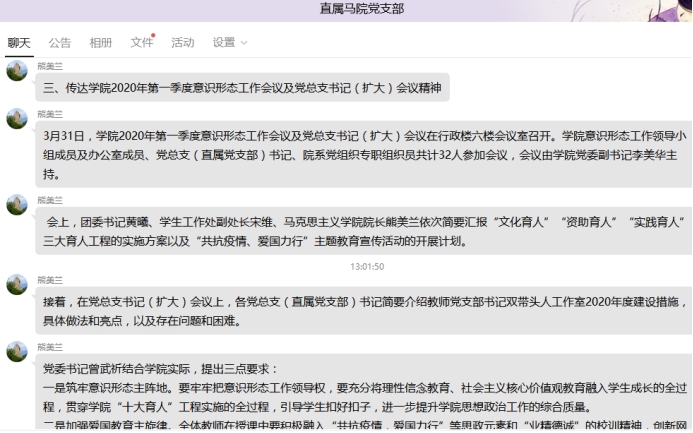Click avatar beside the 三、传达学院 message
Screen dimensions: 693x433
point(17,71)
